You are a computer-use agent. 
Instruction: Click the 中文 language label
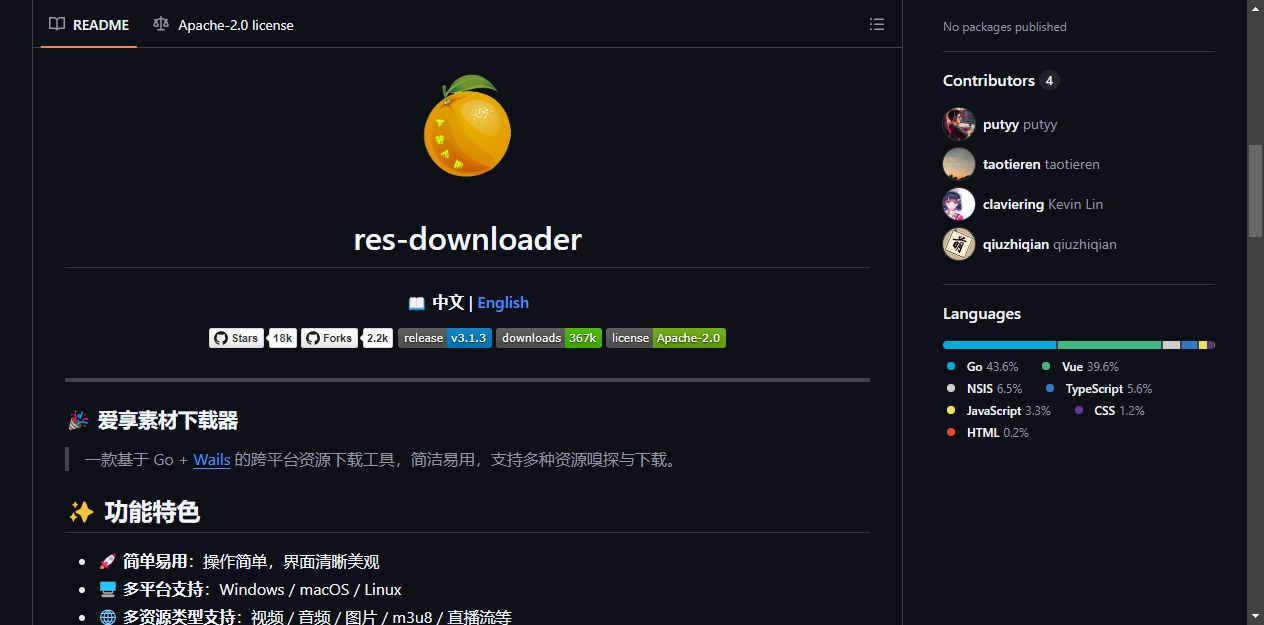(448, 302)
